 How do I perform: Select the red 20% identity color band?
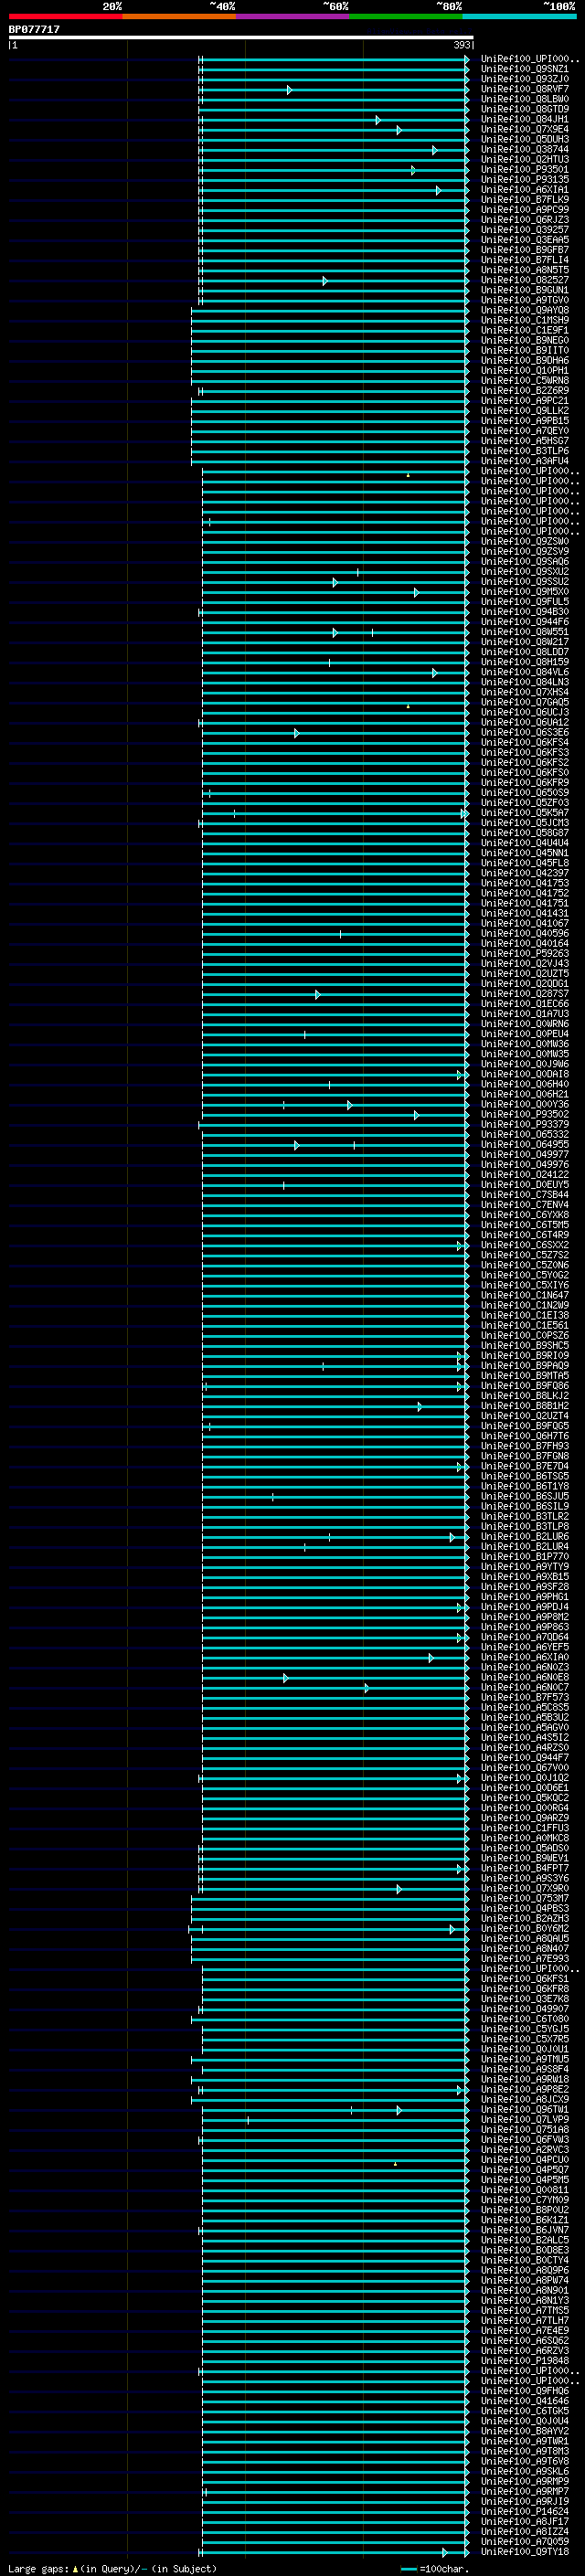click(66, 16)
